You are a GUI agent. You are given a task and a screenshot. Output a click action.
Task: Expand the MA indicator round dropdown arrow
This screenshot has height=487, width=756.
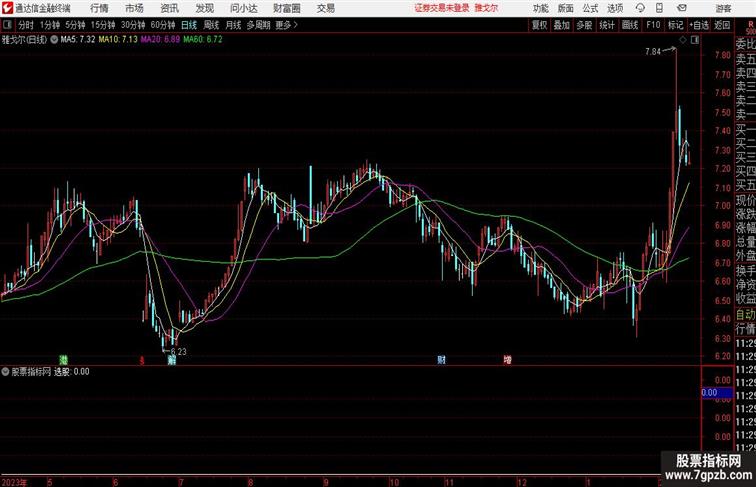54,40
